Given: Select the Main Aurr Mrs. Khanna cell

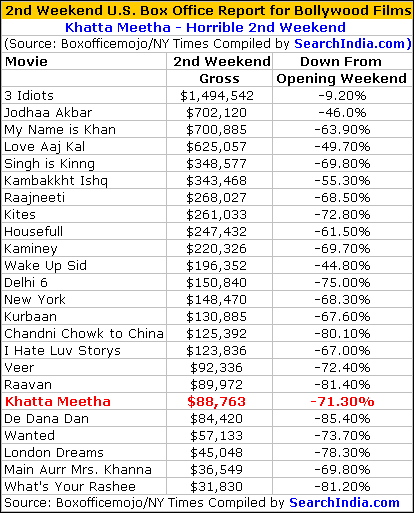Looking at the screenshot, I should pos(84,470).
